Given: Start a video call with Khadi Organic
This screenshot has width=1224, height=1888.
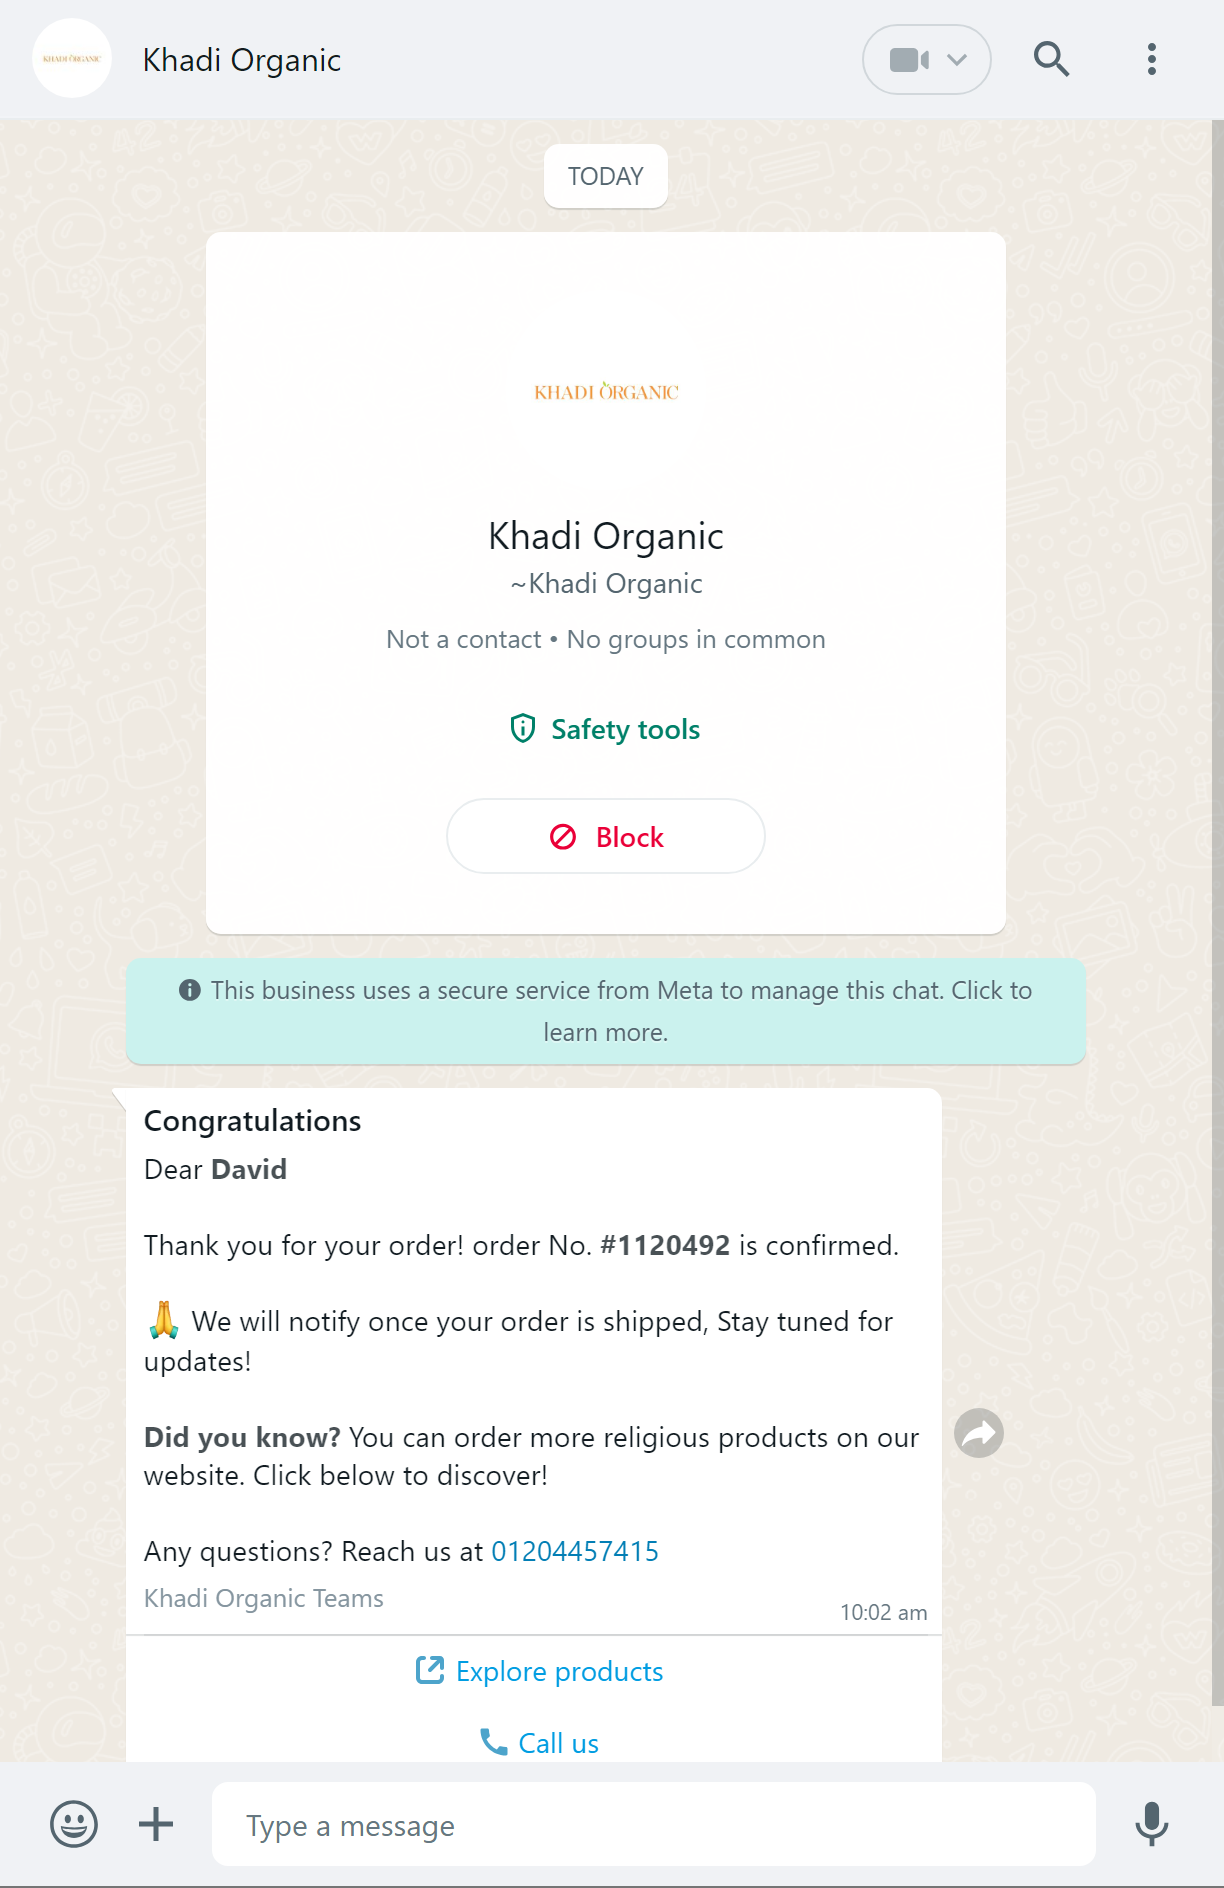Looking at the screenshot, I should coord(909,60).
